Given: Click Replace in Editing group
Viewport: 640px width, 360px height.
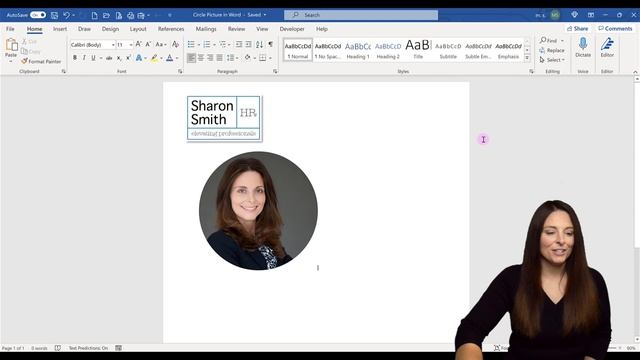Looking at the screenshot, I should 552,50.
